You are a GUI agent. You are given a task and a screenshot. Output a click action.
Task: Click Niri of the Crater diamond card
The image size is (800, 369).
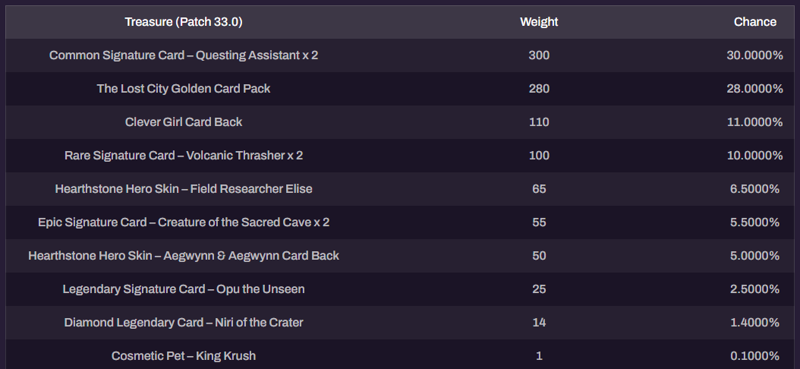(x=184, y=323)
